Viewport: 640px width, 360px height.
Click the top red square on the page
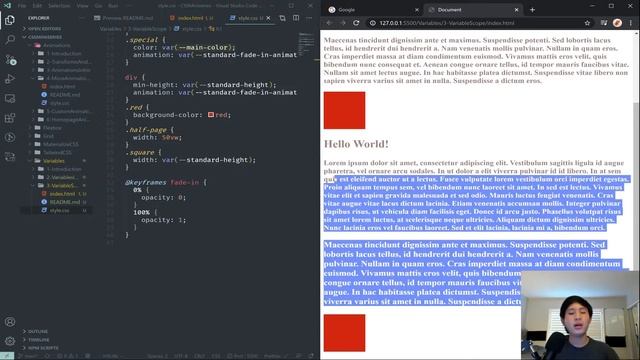pos(344,110)
